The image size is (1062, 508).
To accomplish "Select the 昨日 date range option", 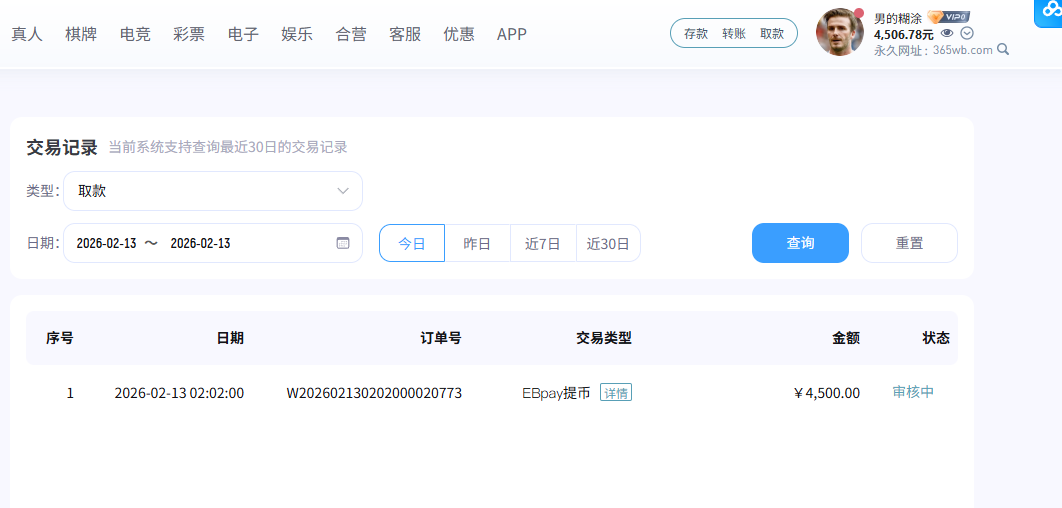I will [x=477, y=243].
